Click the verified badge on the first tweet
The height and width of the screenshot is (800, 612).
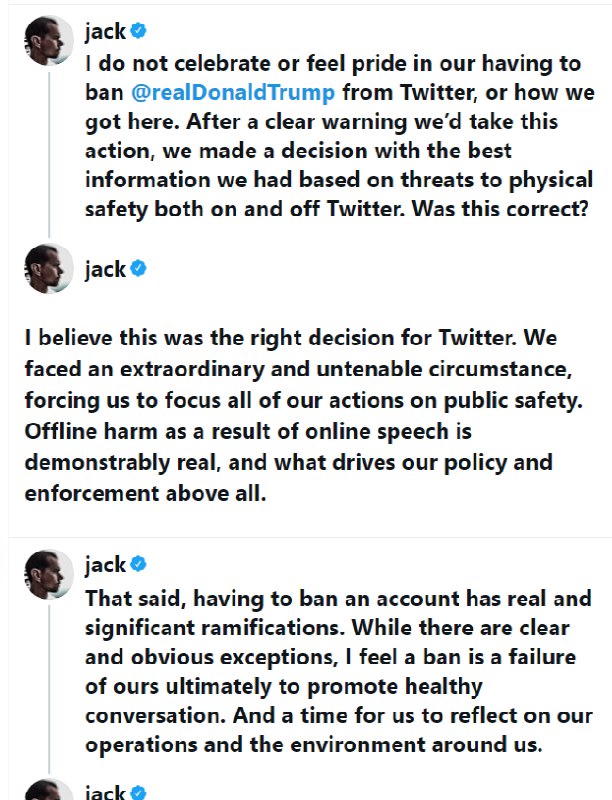coord(139,31)
